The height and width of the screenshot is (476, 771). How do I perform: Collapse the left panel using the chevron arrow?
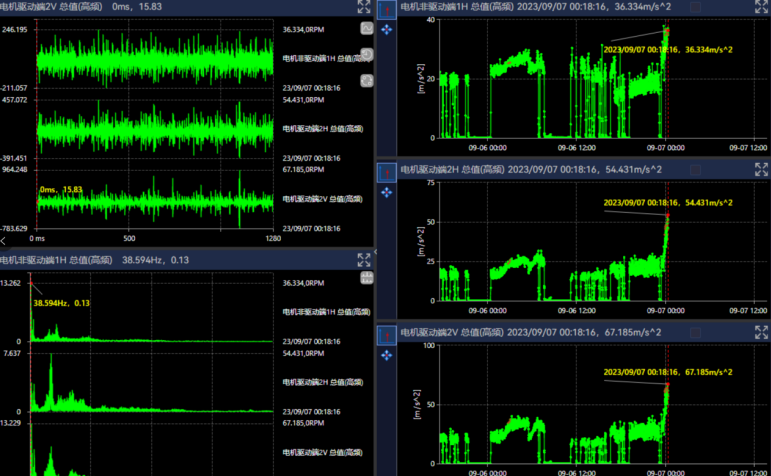point(4,239)
